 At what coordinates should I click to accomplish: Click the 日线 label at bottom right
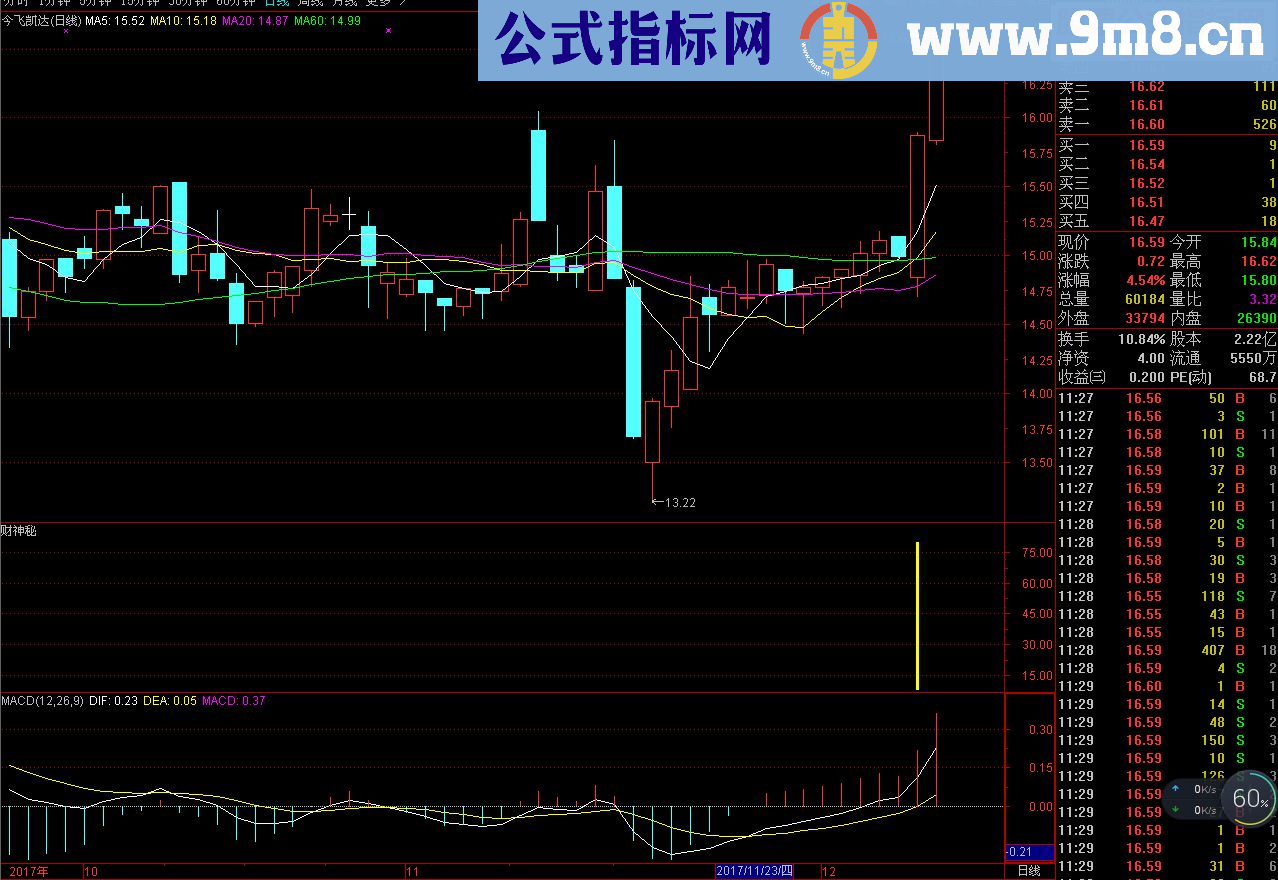point(1029,871)
